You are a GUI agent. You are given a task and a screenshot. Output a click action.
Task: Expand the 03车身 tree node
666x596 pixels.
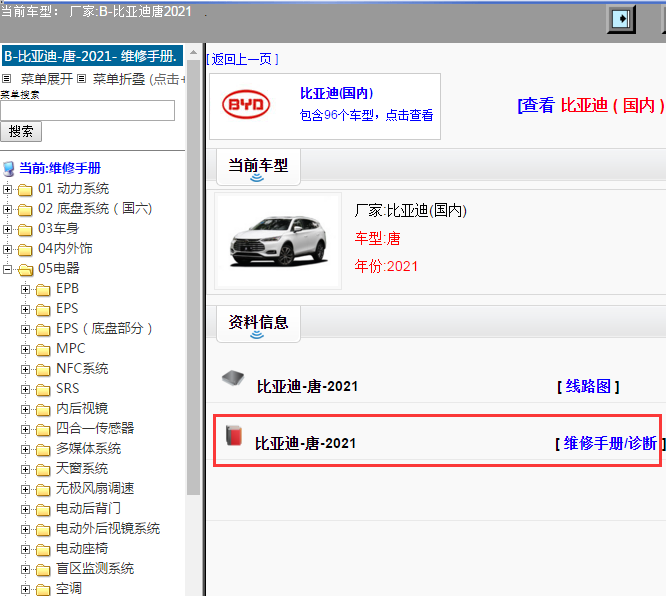pos(7,229)
